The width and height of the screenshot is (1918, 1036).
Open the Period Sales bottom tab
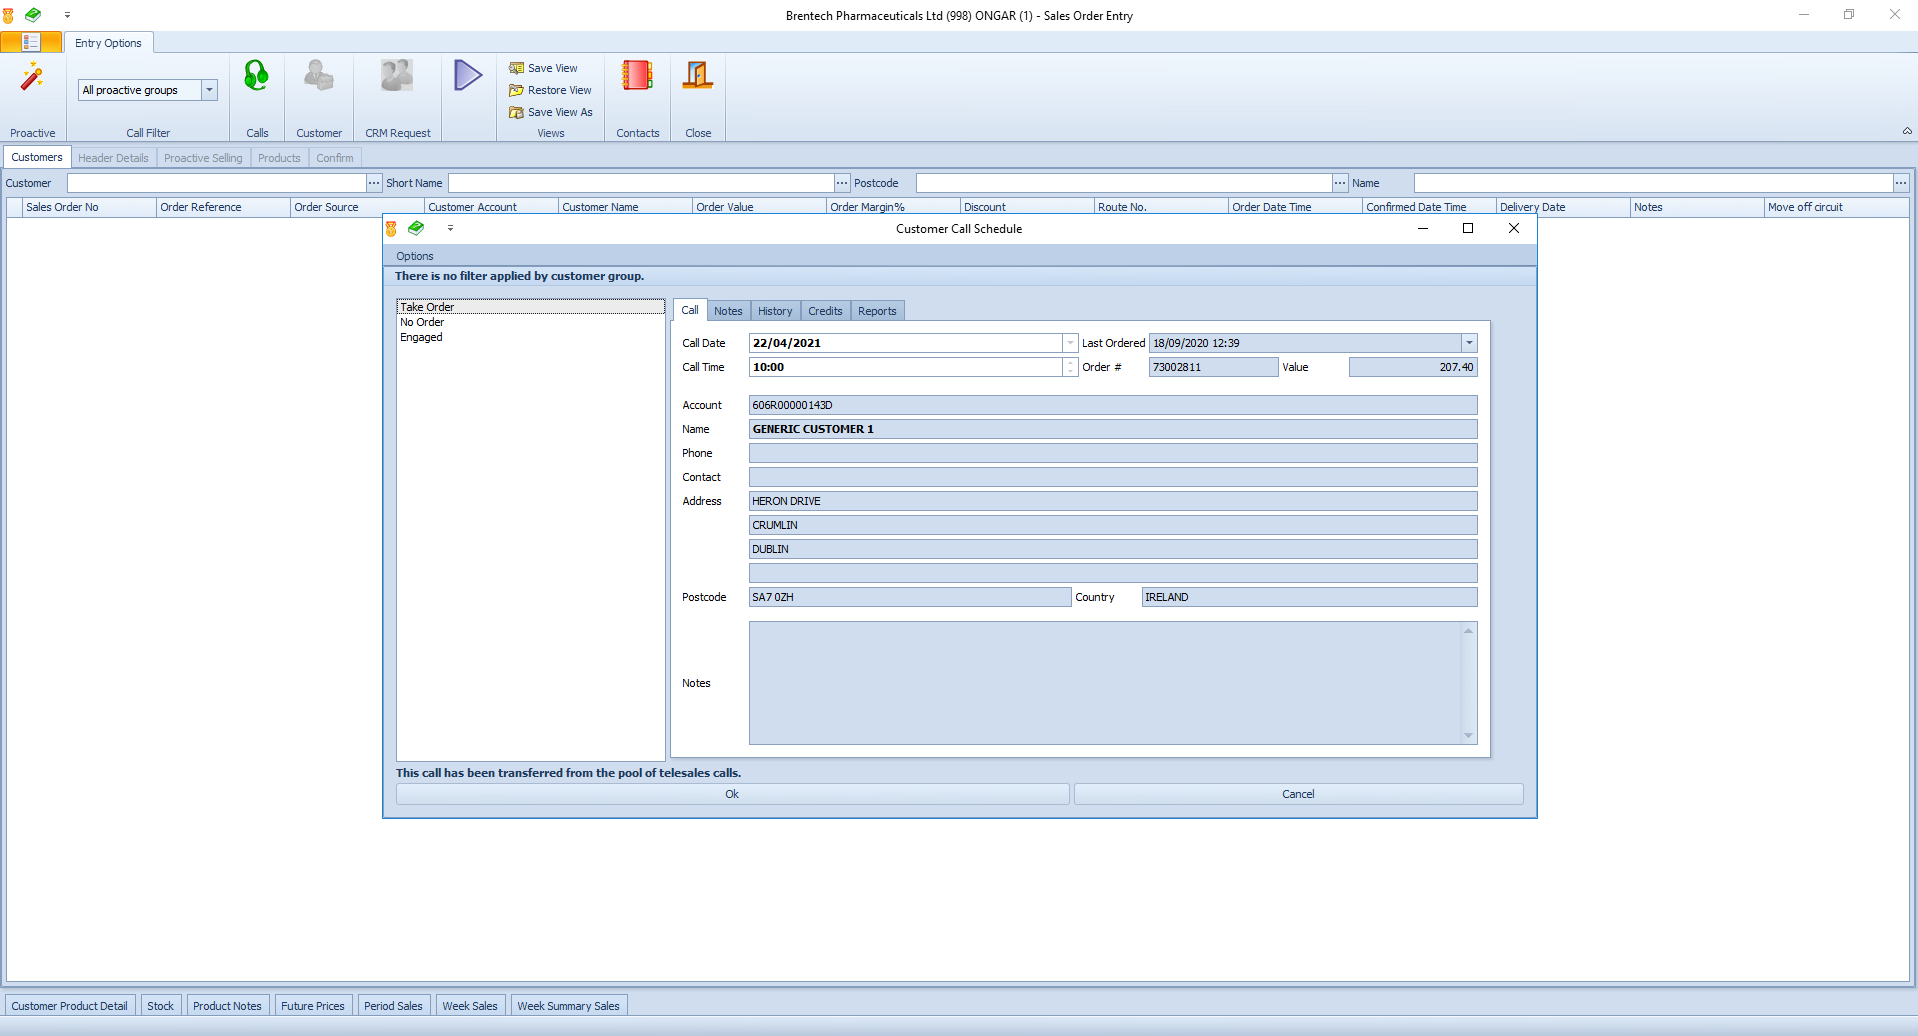(393, 1006)
